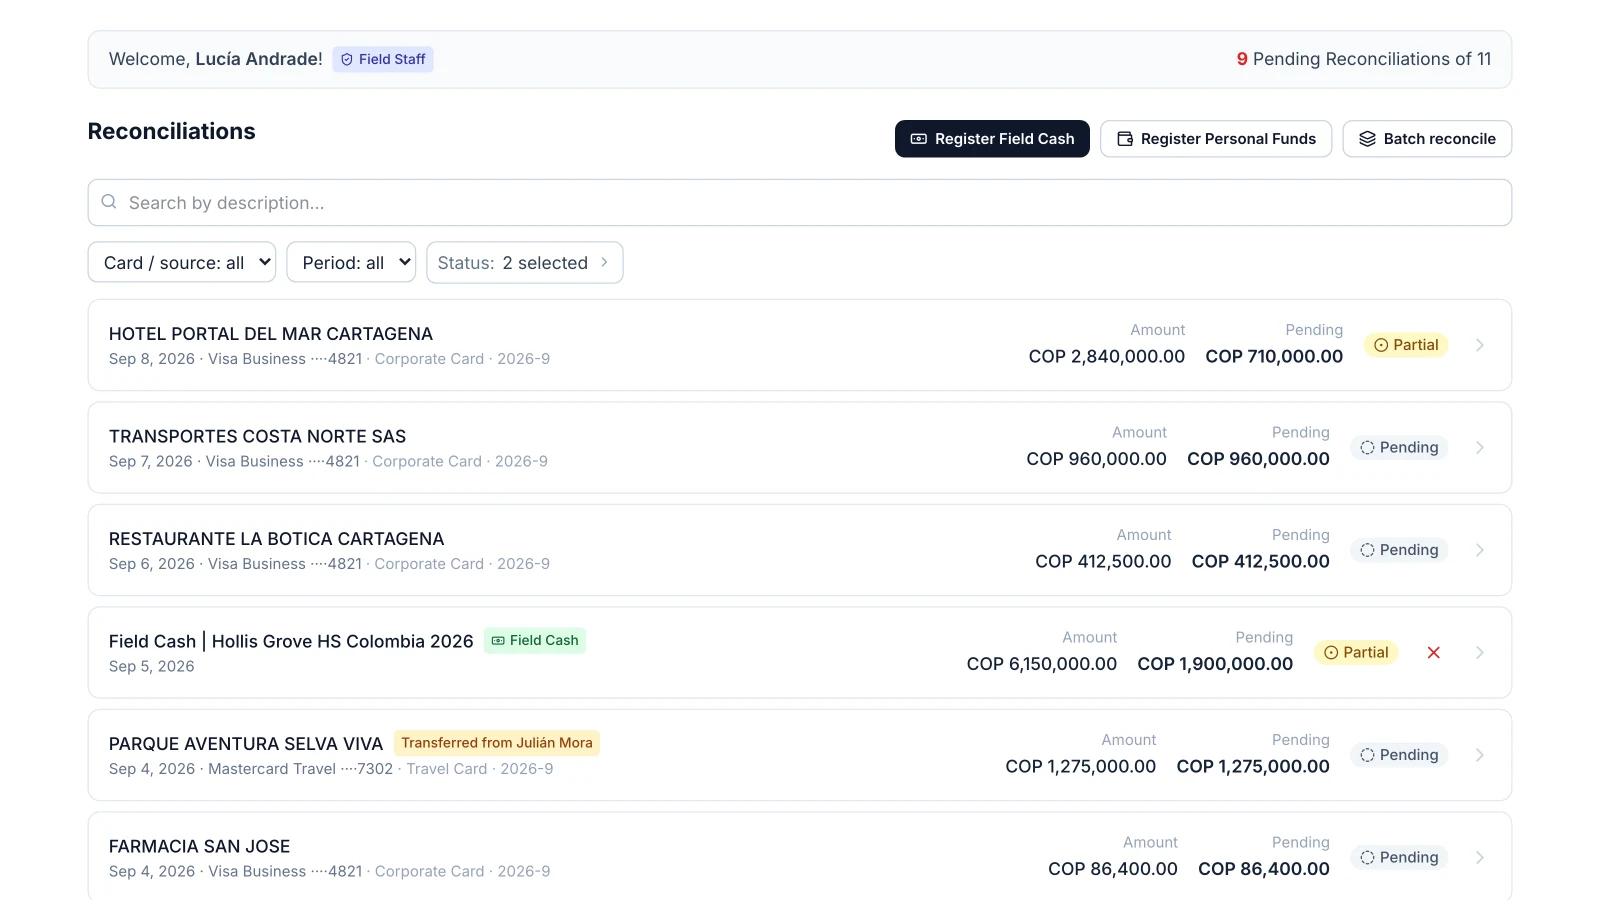1600x900 pixels.
Task: Click the Welcome, Lucía Andrade! greeting
Action: tap(216, 59)
